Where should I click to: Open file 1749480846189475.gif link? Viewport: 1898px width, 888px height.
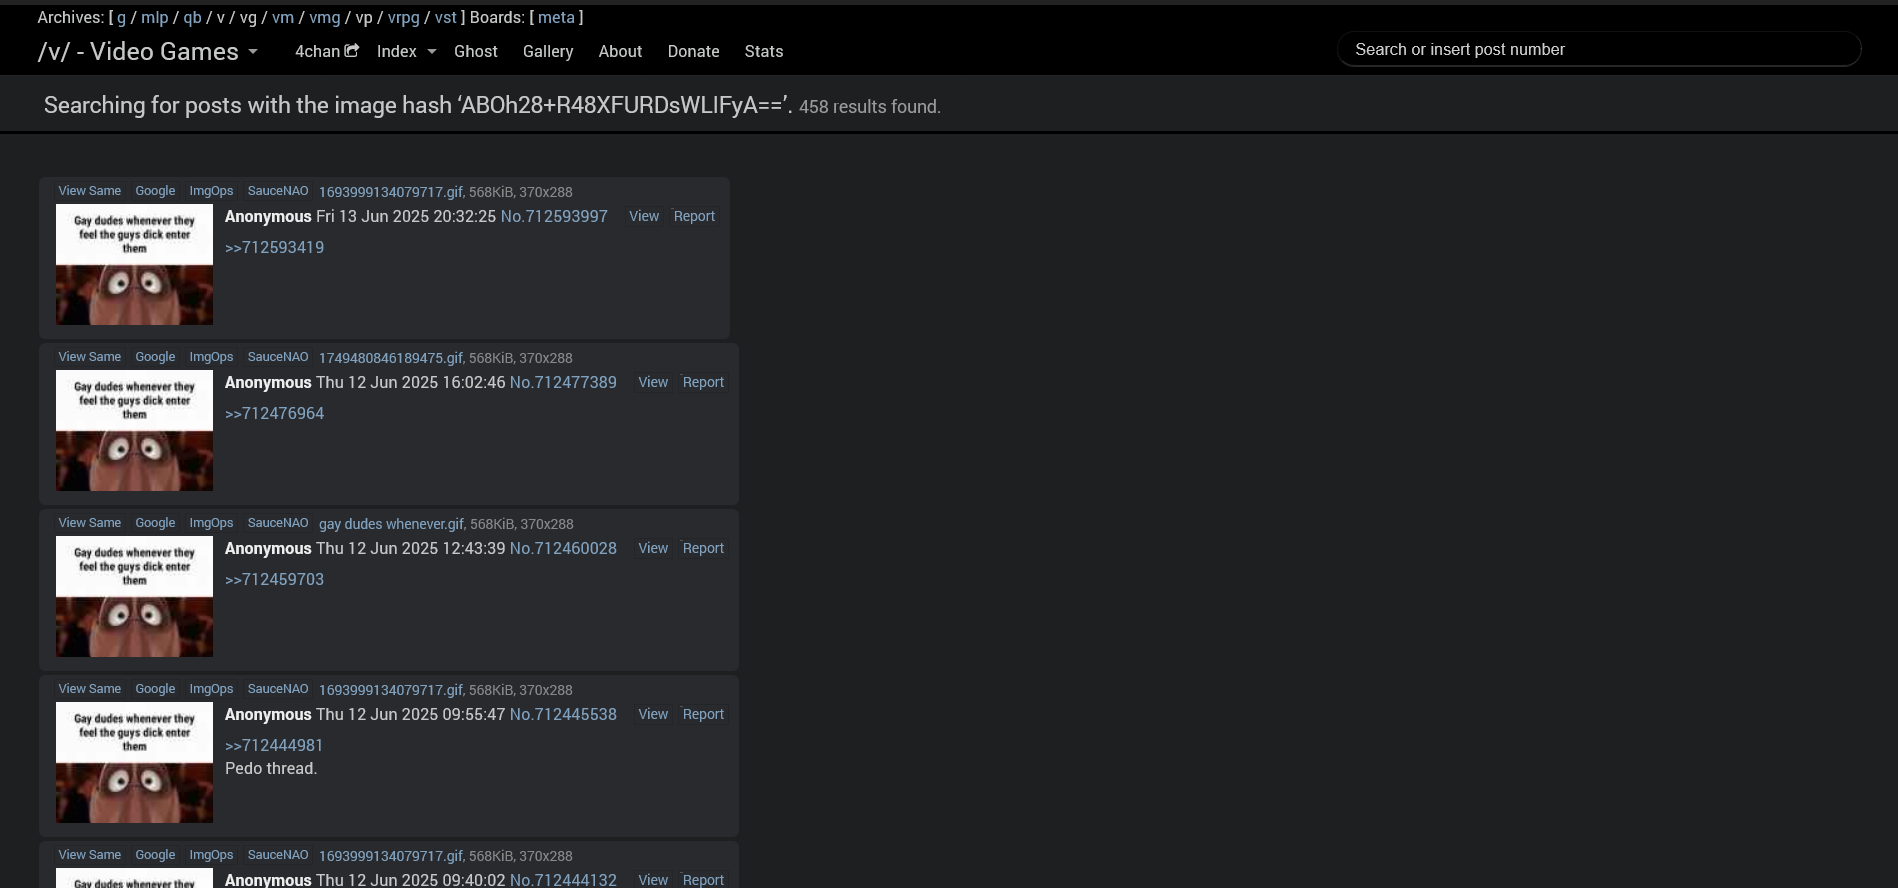(390, 358)
